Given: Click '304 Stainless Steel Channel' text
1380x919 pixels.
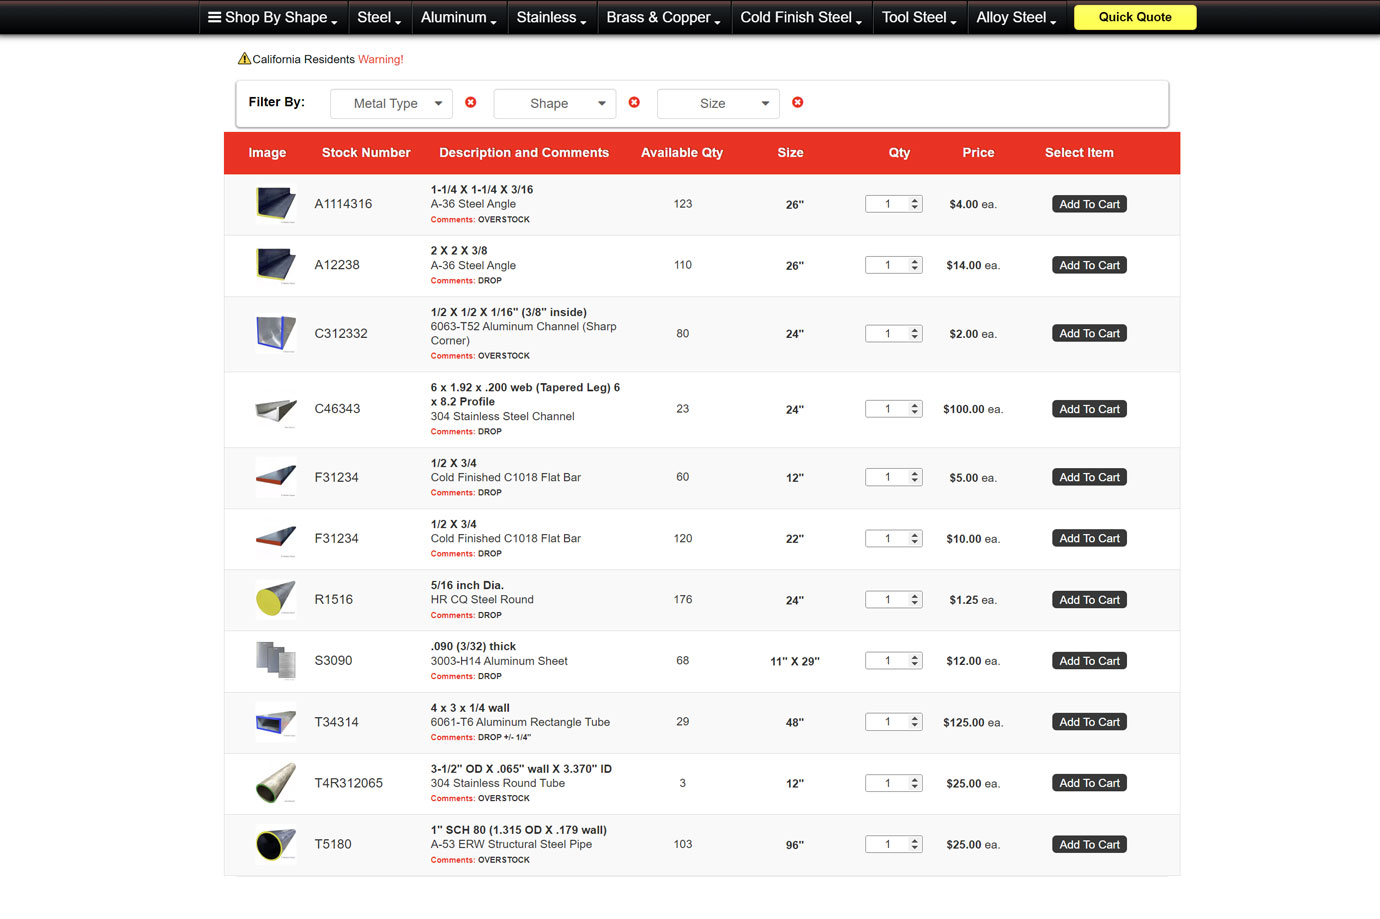Looking at the screenshot, I should point(503,416).
